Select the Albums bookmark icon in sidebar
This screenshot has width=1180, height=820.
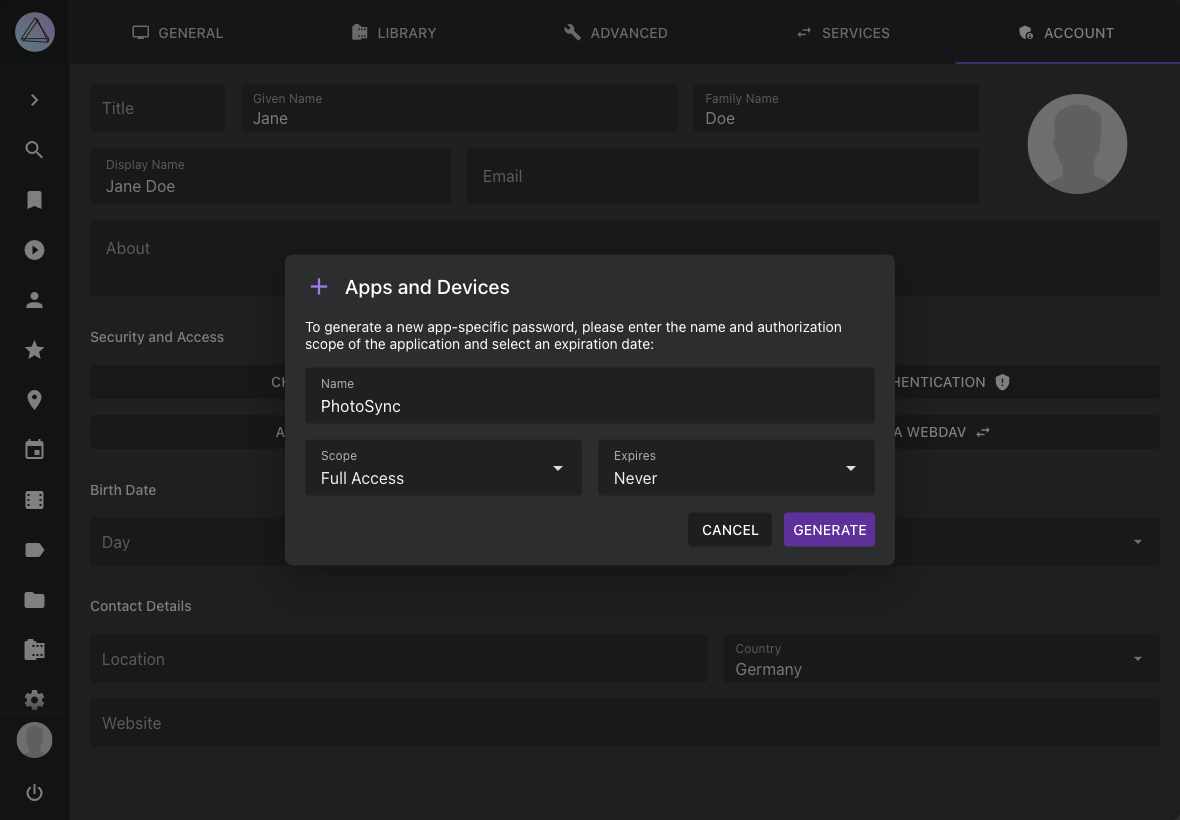[x=34, y=200]
